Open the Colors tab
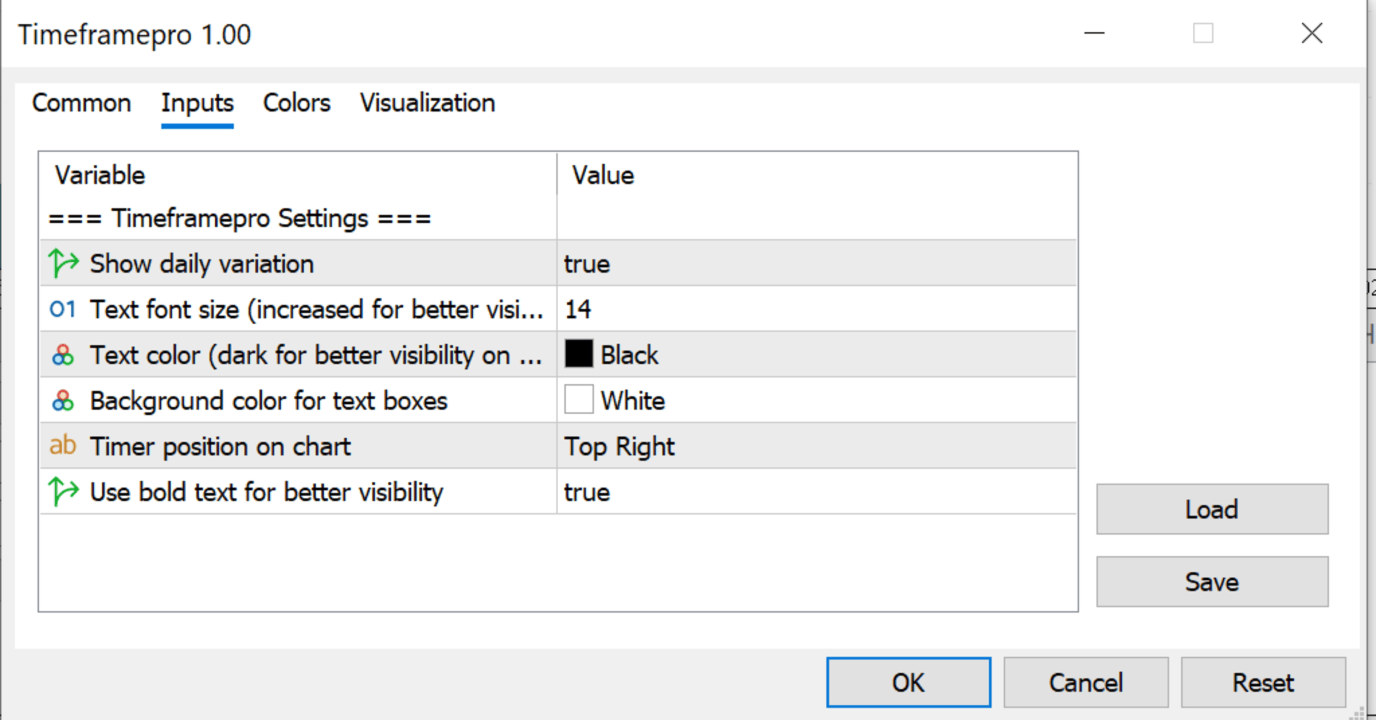1376x720 pixels. tap(296, 103)
